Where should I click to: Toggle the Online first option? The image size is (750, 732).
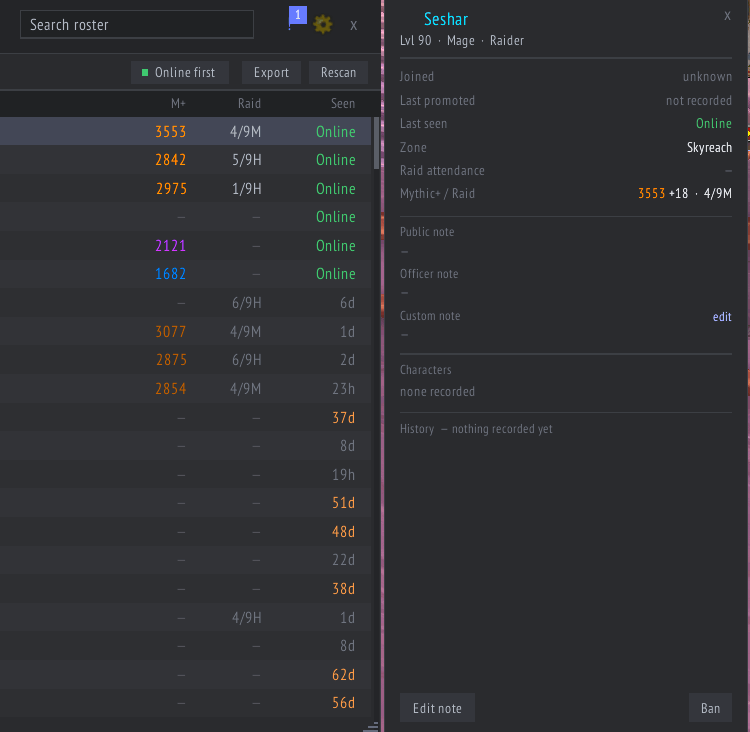[179, 72]
